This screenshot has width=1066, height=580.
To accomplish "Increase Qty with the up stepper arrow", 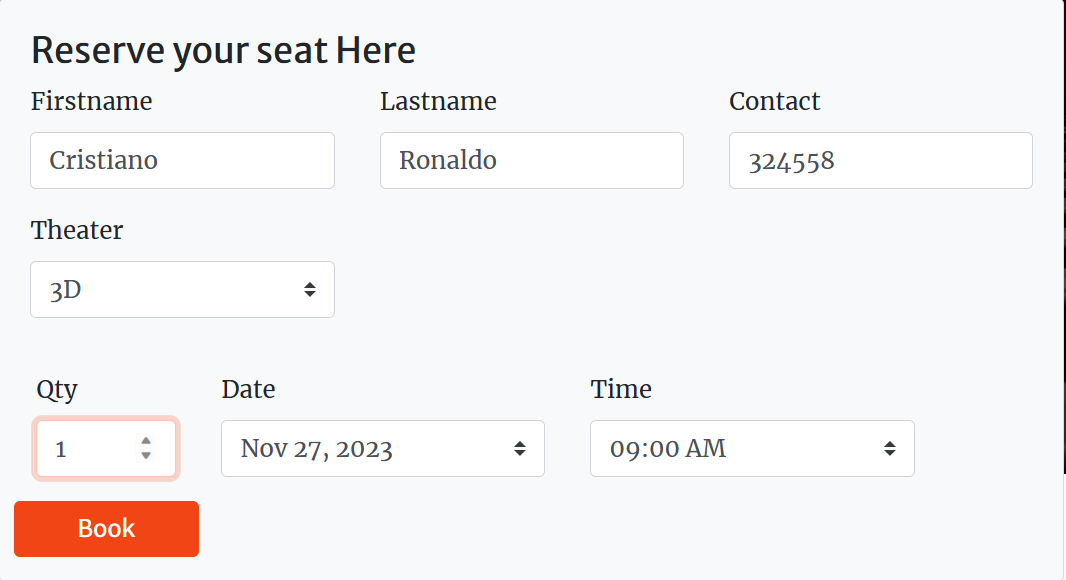I will pos(146,441).
